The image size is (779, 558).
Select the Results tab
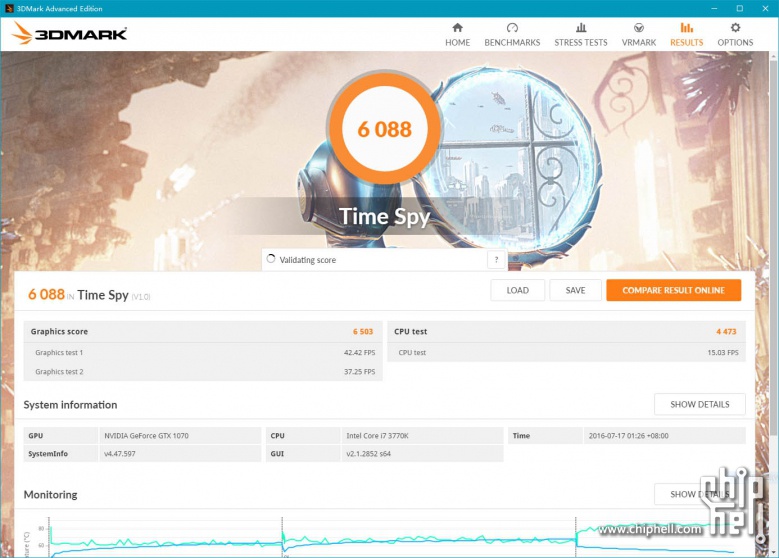coord(686,35)
